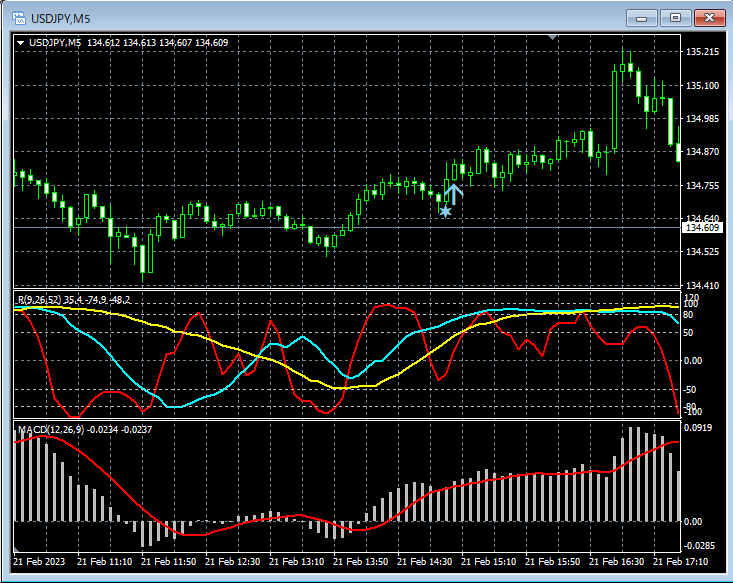The height and width of the screenshot is (583, 733).
Task: Click the 21 Feb 16:30 time label
Action: click(615, 562)
